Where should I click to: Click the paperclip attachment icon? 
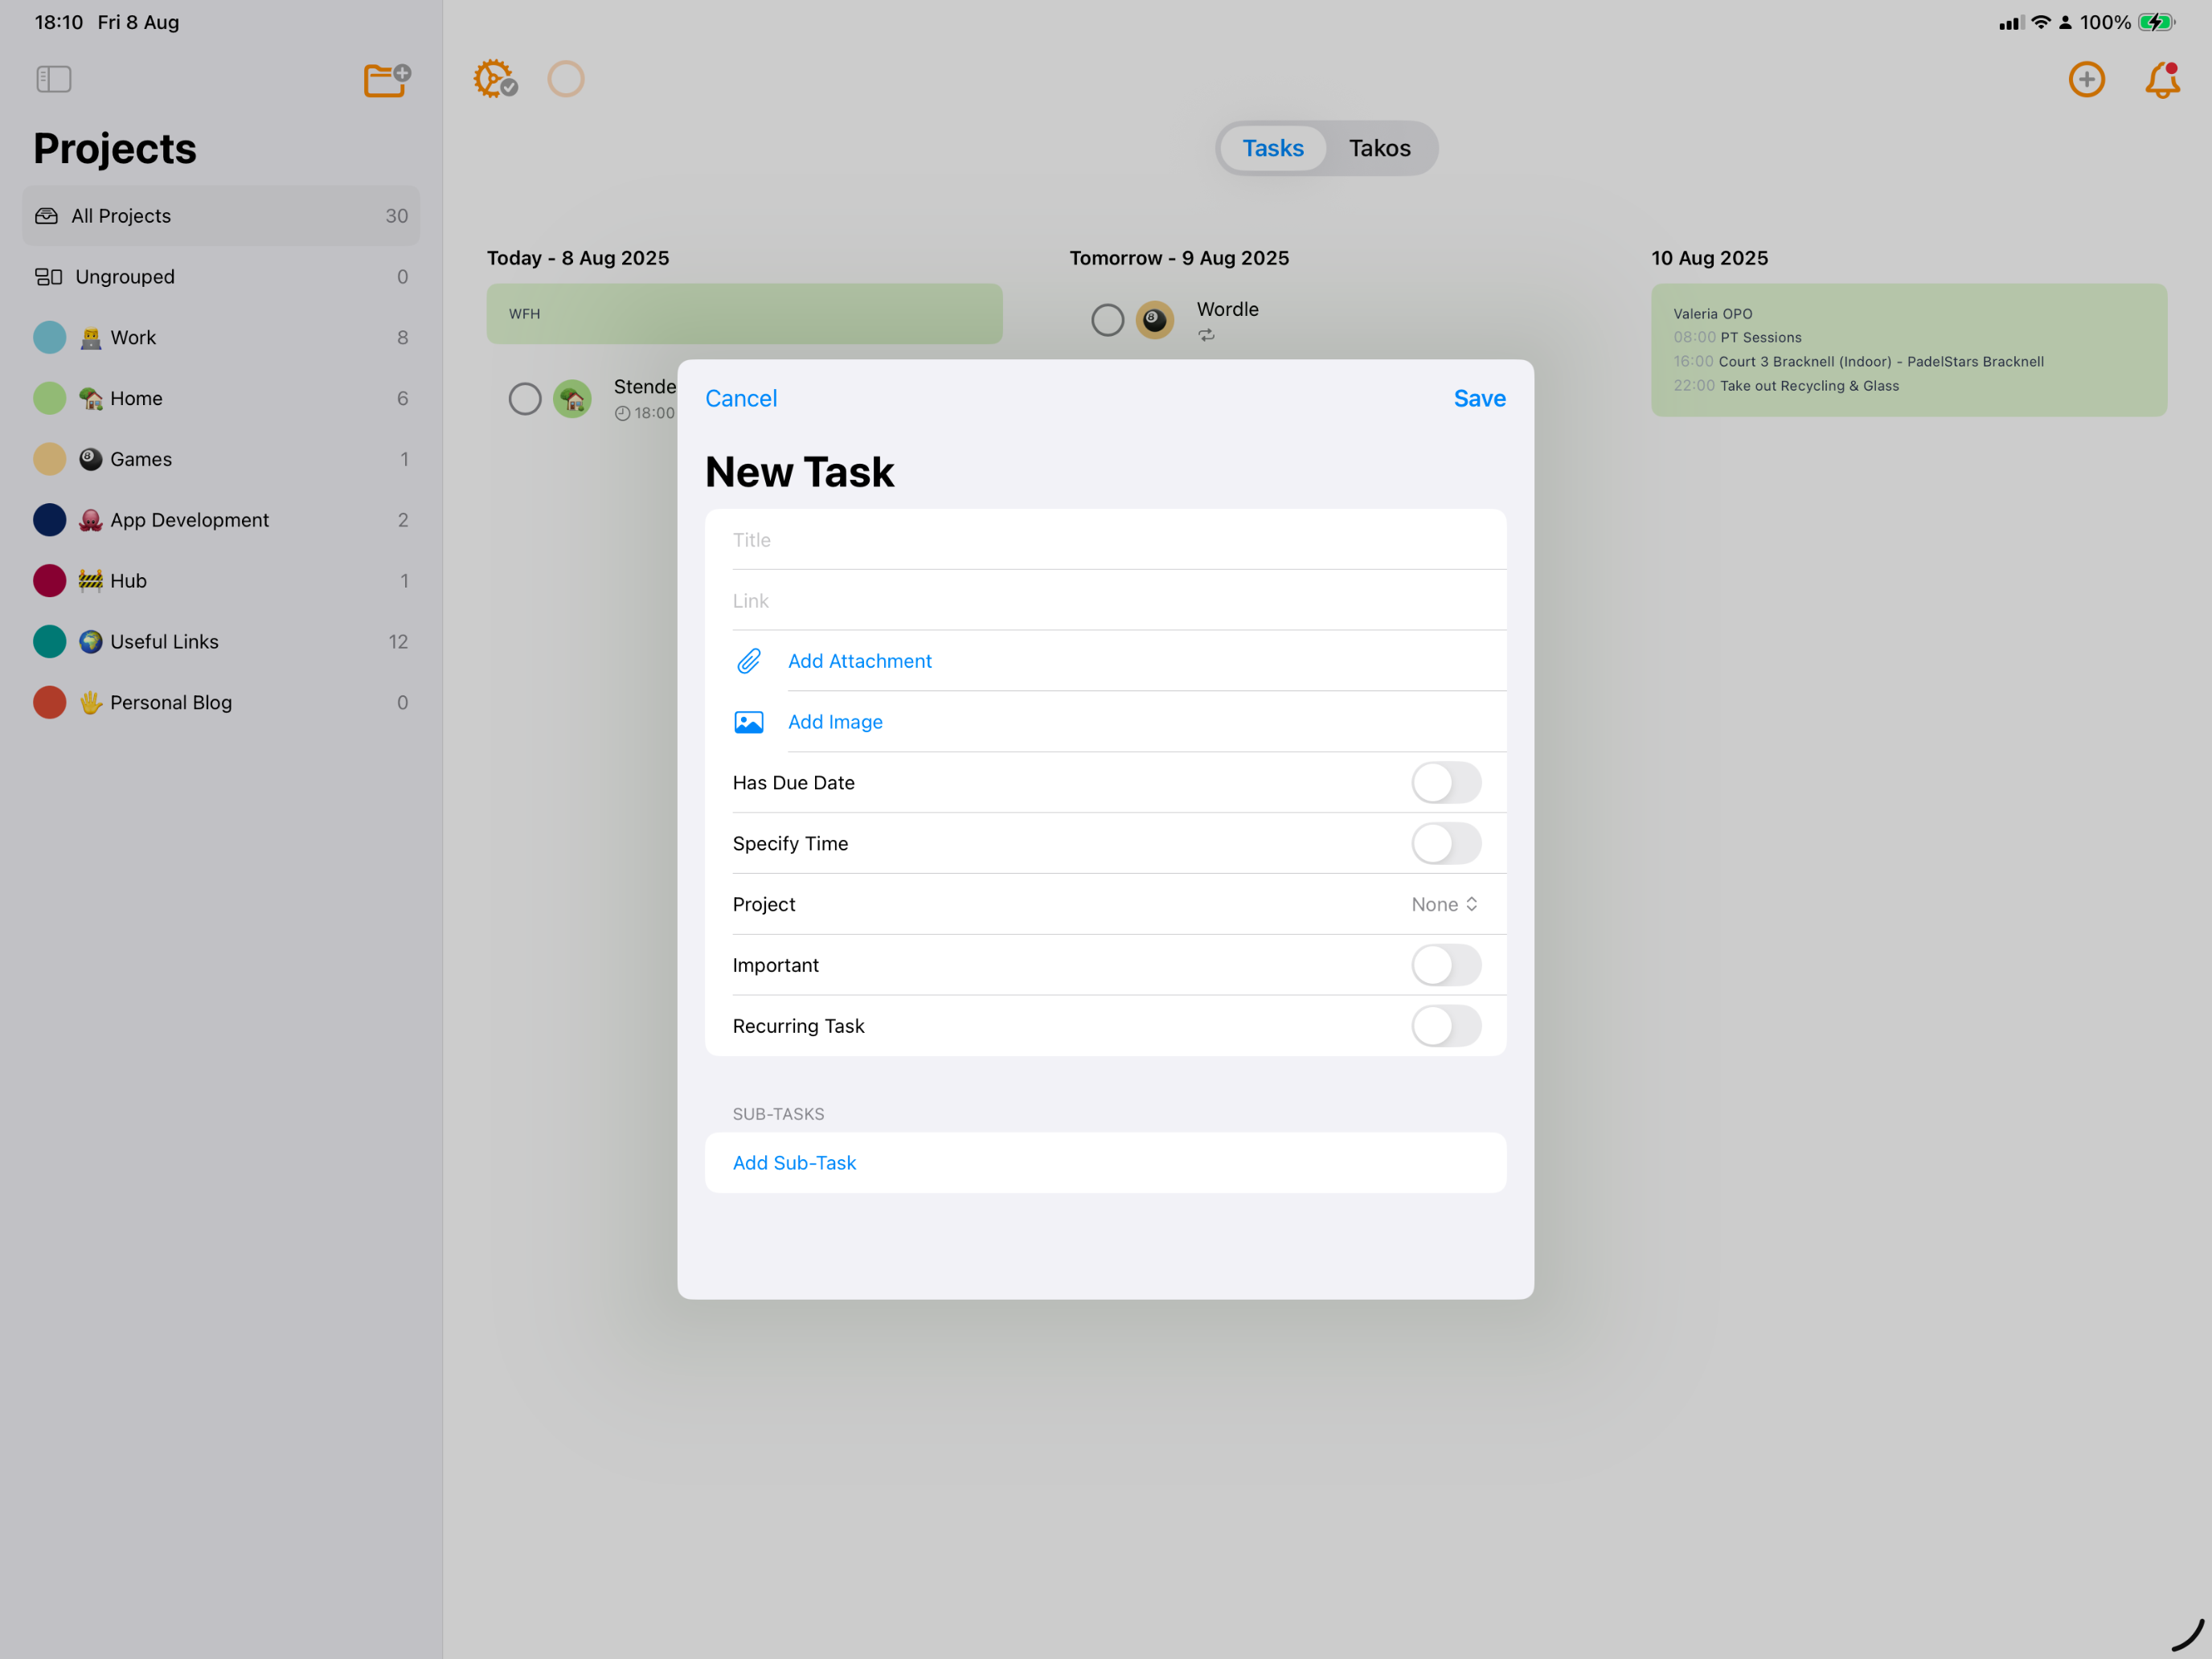click(749, 661)
